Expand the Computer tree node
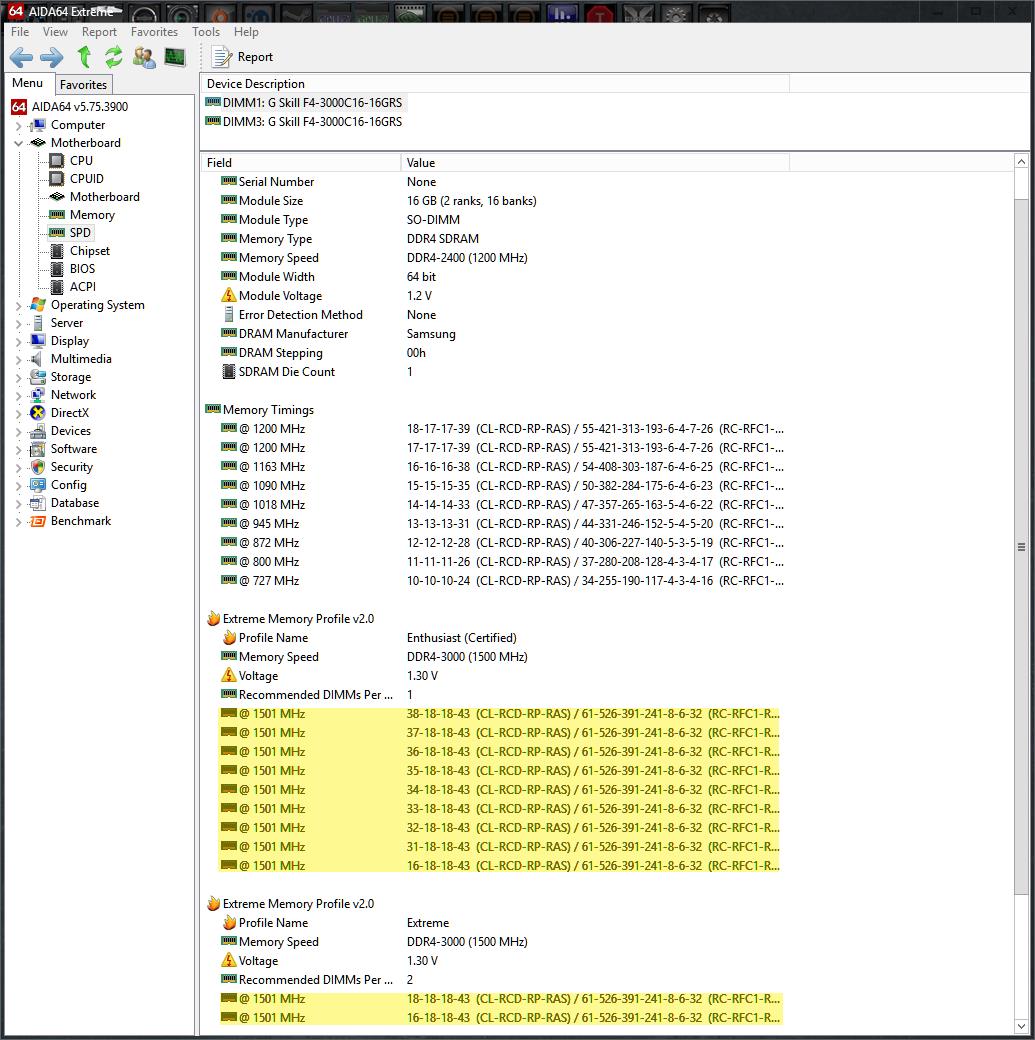The image size is (1035, 1040). click(19, 125)
